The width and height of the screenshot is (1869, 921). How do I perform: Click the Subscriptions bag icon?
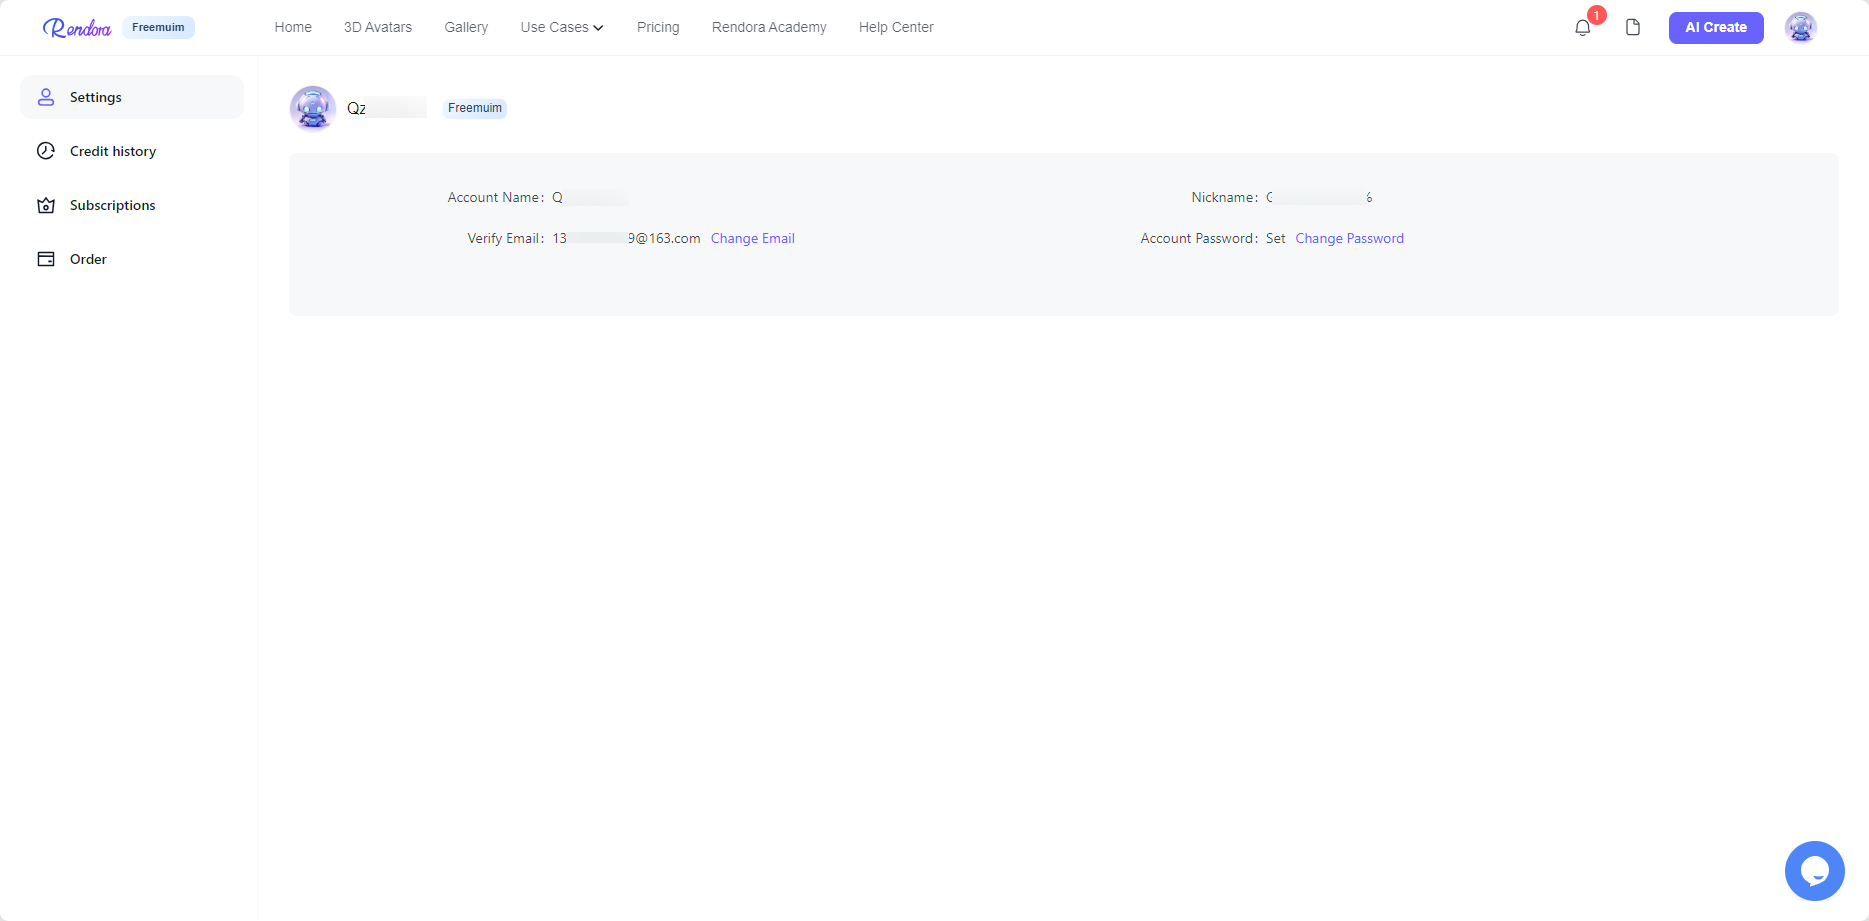[x=46, y=205]
